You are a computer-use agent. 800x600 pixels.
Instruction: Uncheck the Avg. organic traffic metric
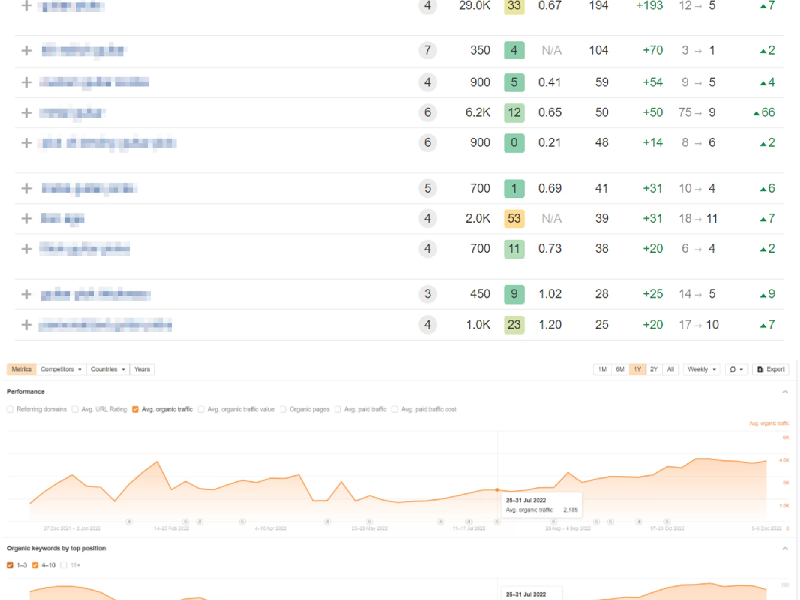136,409
